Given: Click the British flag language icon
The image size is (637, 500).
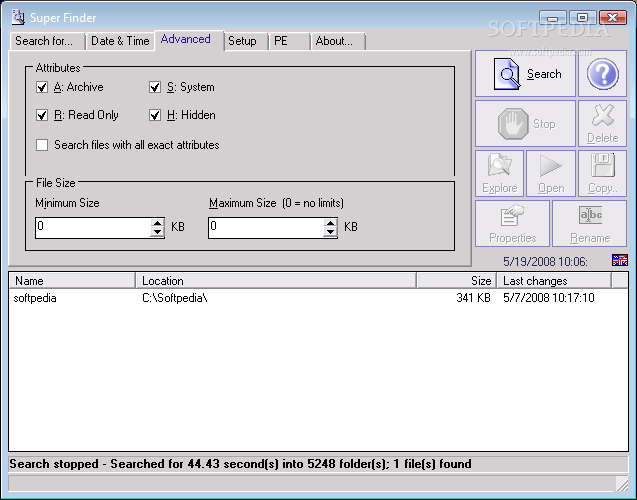Looking at the screenshot, I should tap(620, 260).
